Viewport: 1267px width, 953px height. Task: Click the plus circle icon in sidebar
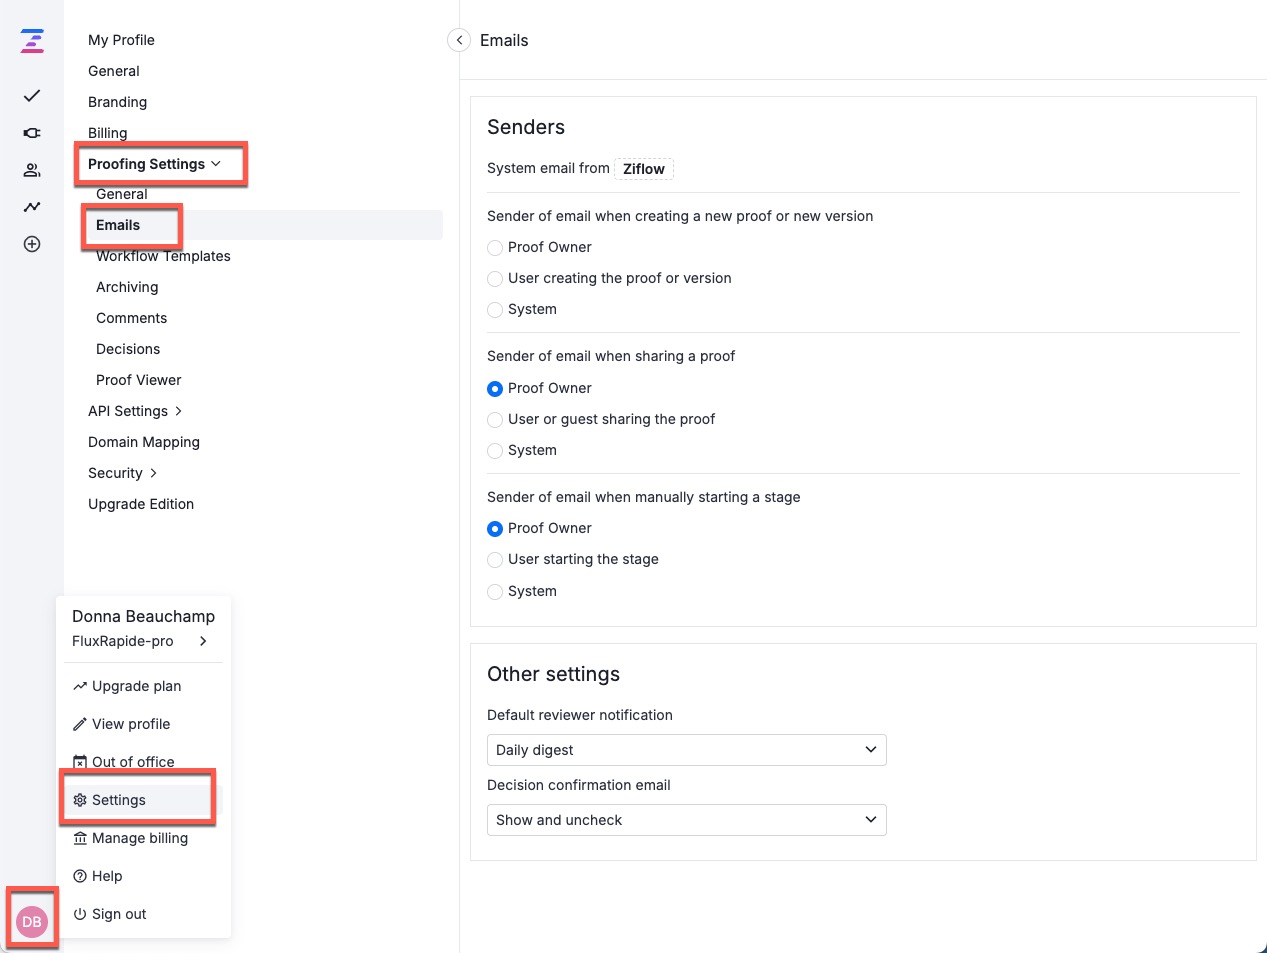tap(32, 244)
